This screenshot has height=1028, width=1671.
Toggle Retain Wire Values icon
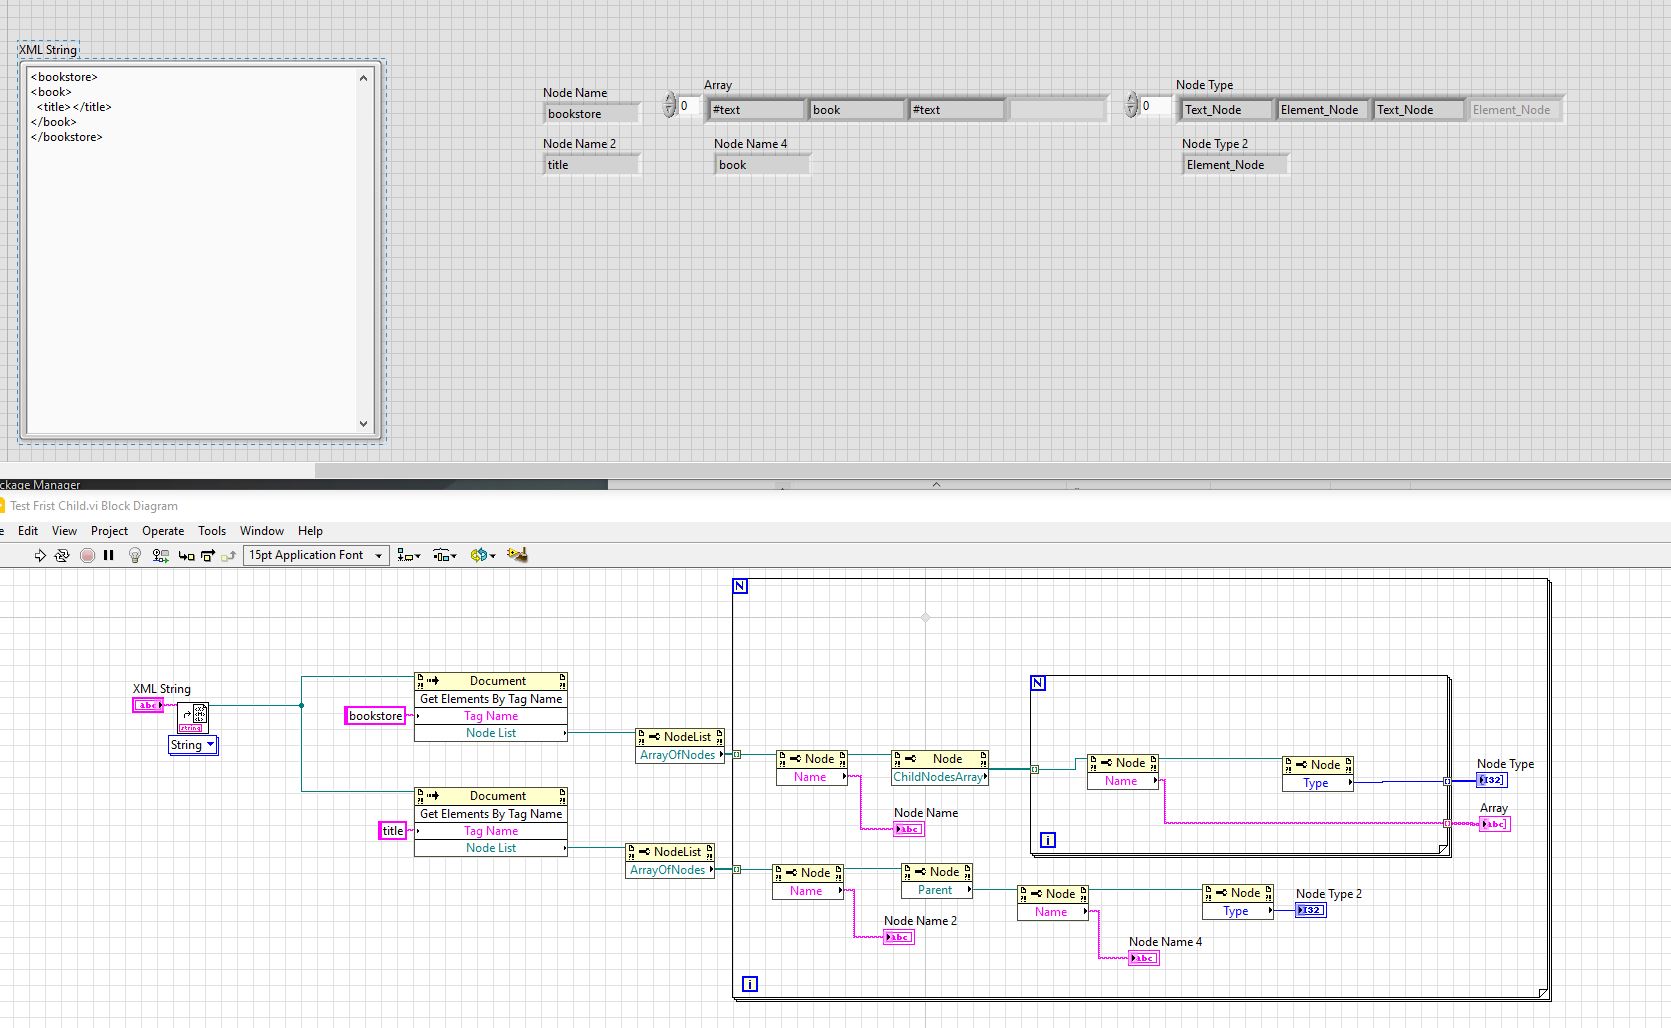pos(160,555)
